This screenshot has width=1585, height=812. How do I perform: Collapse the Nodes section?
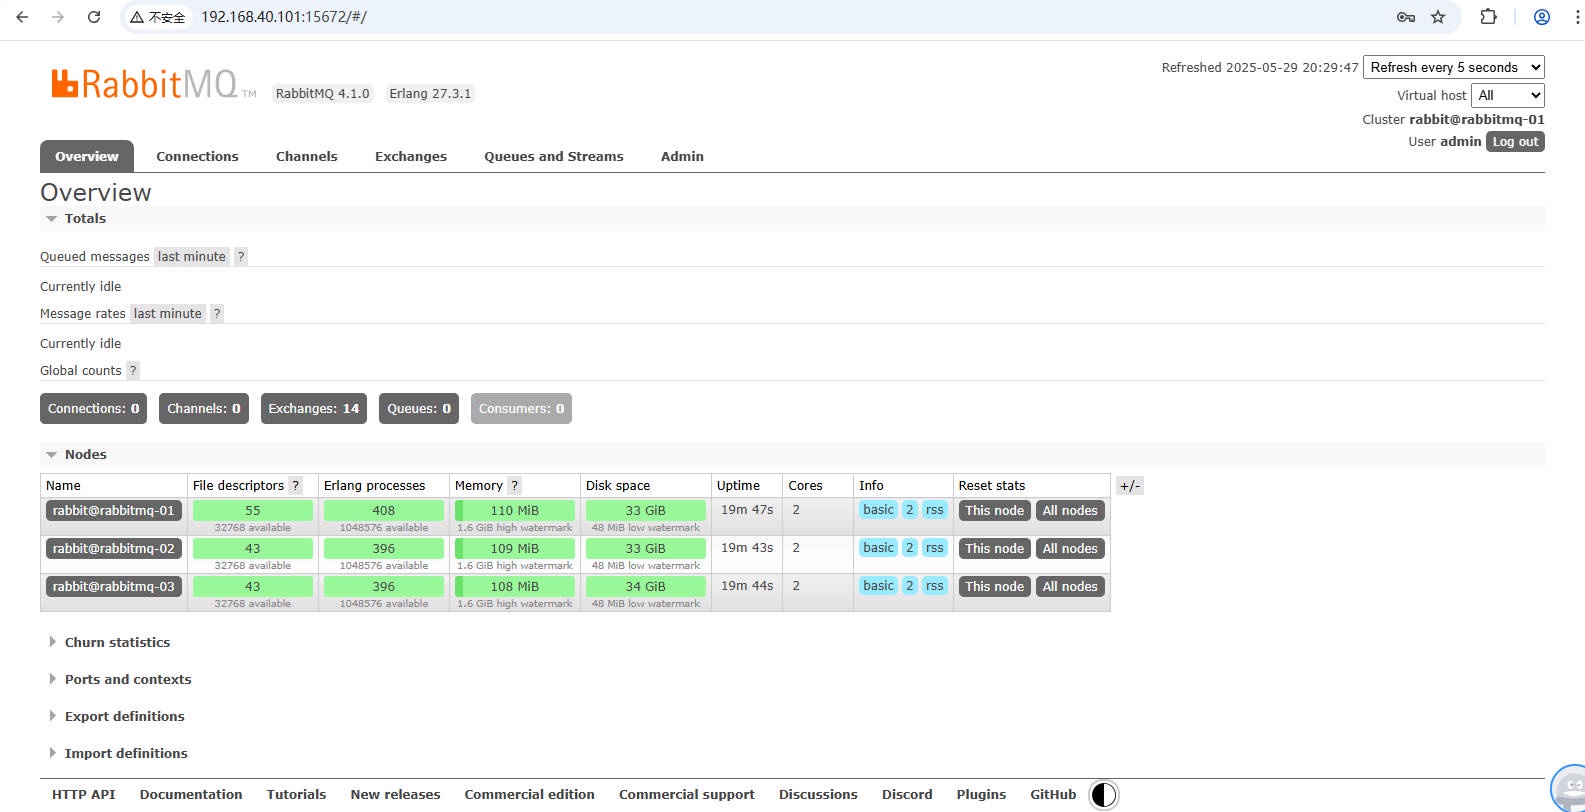85,455
